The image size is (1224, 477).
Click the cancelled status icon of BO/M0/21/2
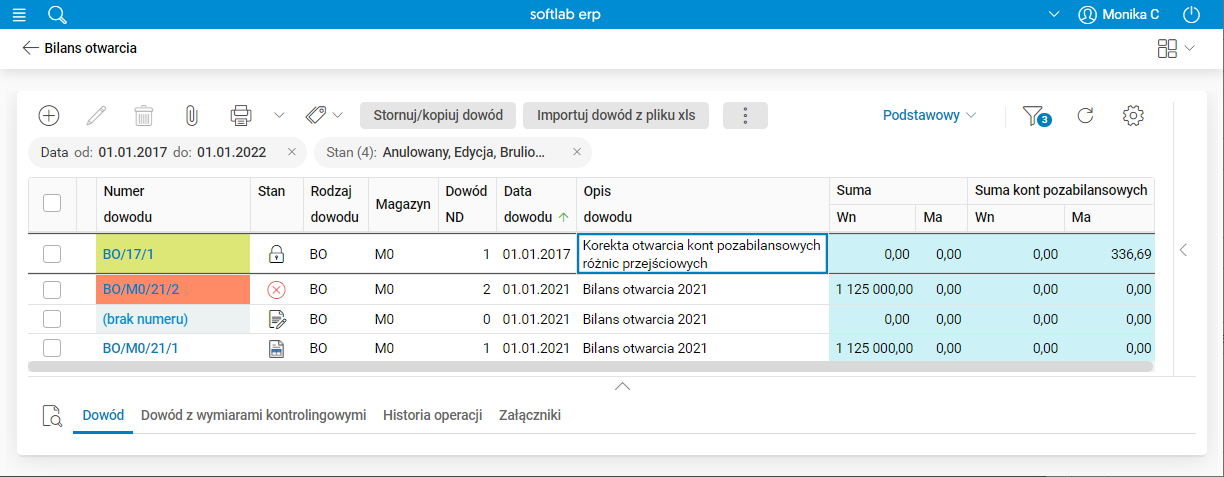[x=277, y=290]
